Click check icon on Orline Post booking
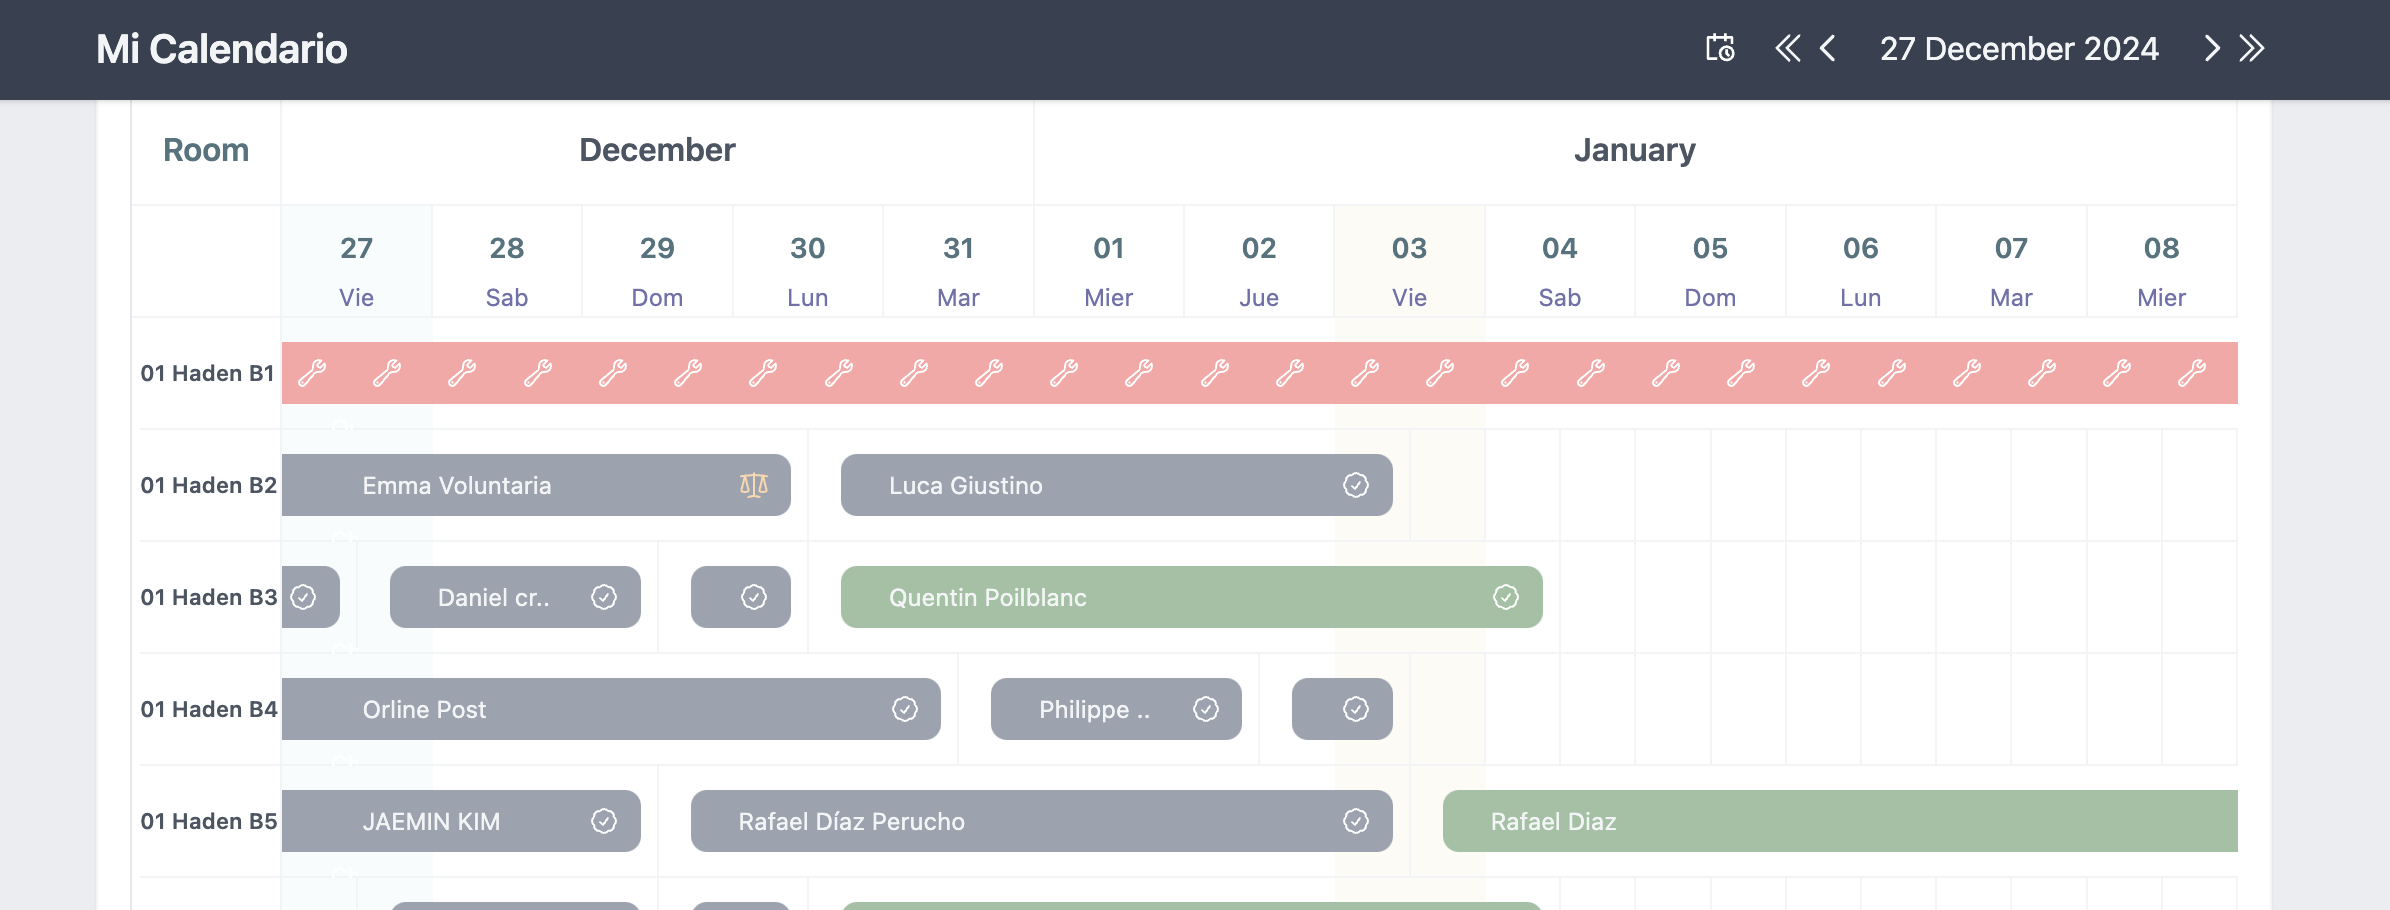The width and height of the screenshot is (2390, 910). 905,709
